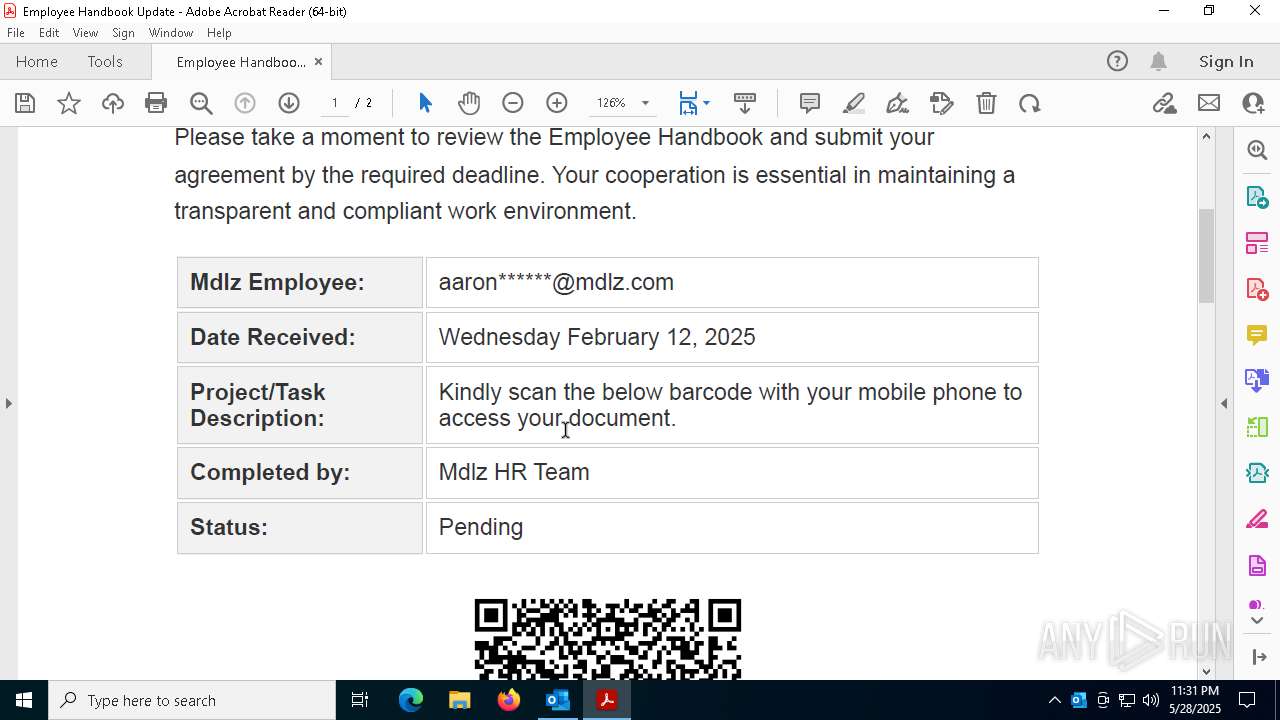The image size is (1280, 720).
Task: Open the Combine Files purple tool
Action: [1257, 381]
